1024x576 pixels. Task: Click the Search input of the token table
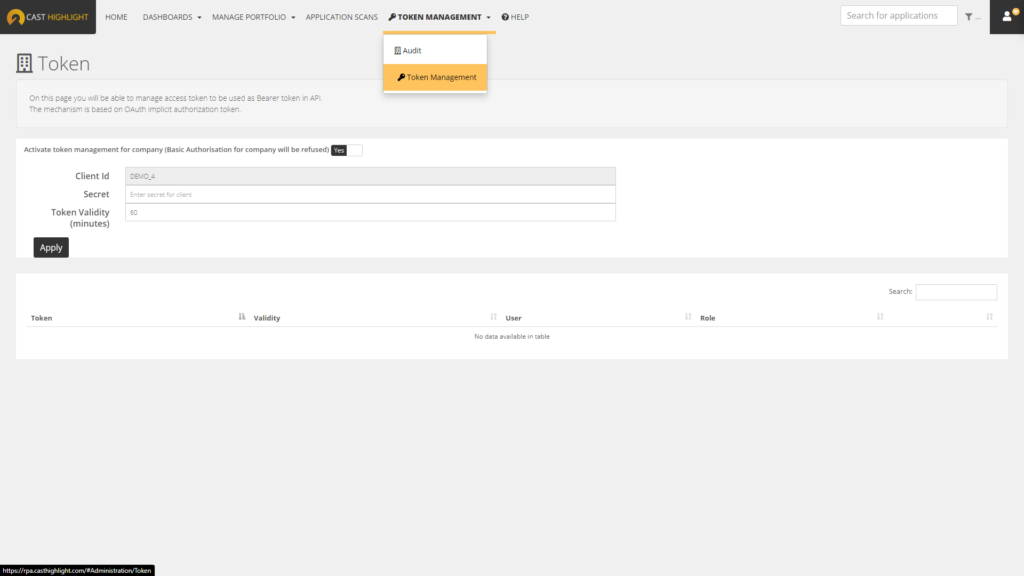coord(956,291)
